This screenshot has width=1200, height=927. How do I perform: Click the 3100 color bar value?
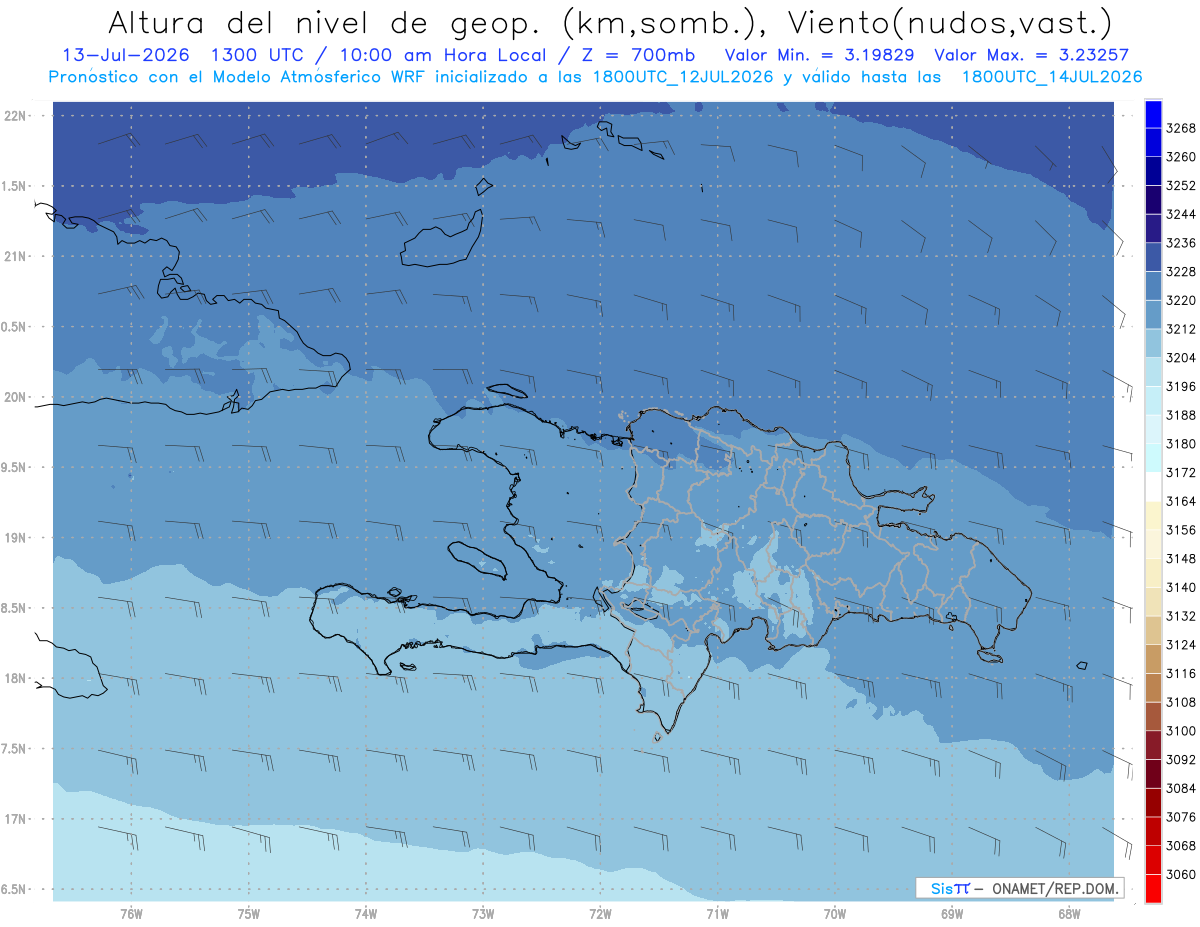pos(1181,731)
